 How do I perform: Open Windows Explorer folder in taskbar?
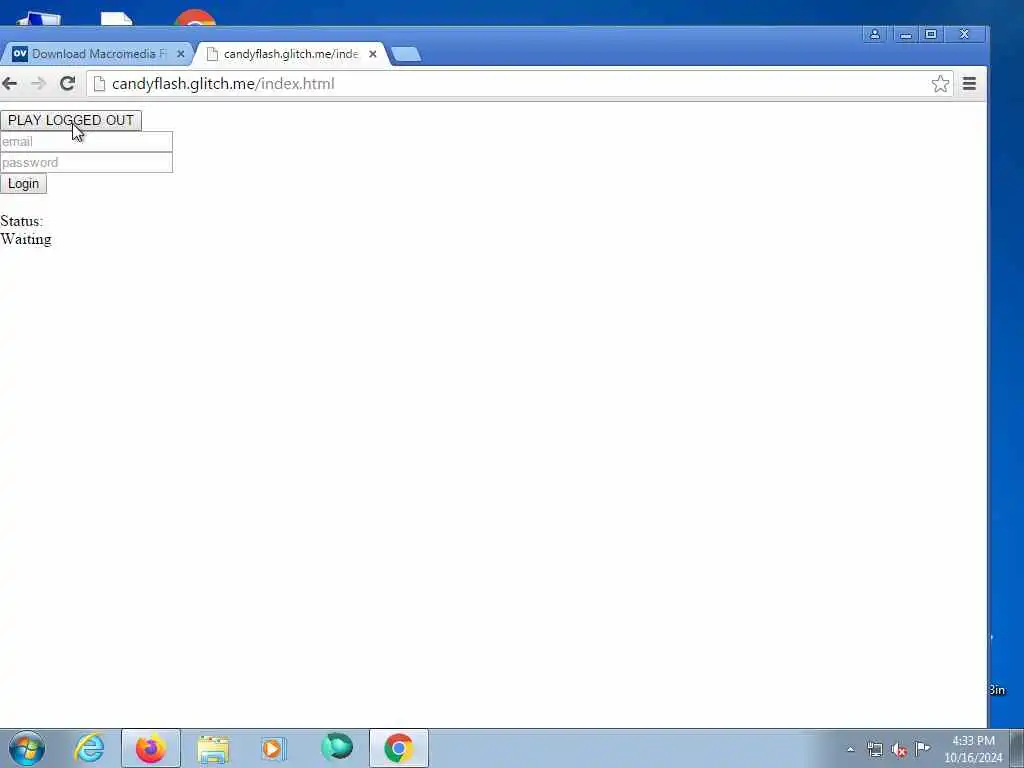point(213,749)
